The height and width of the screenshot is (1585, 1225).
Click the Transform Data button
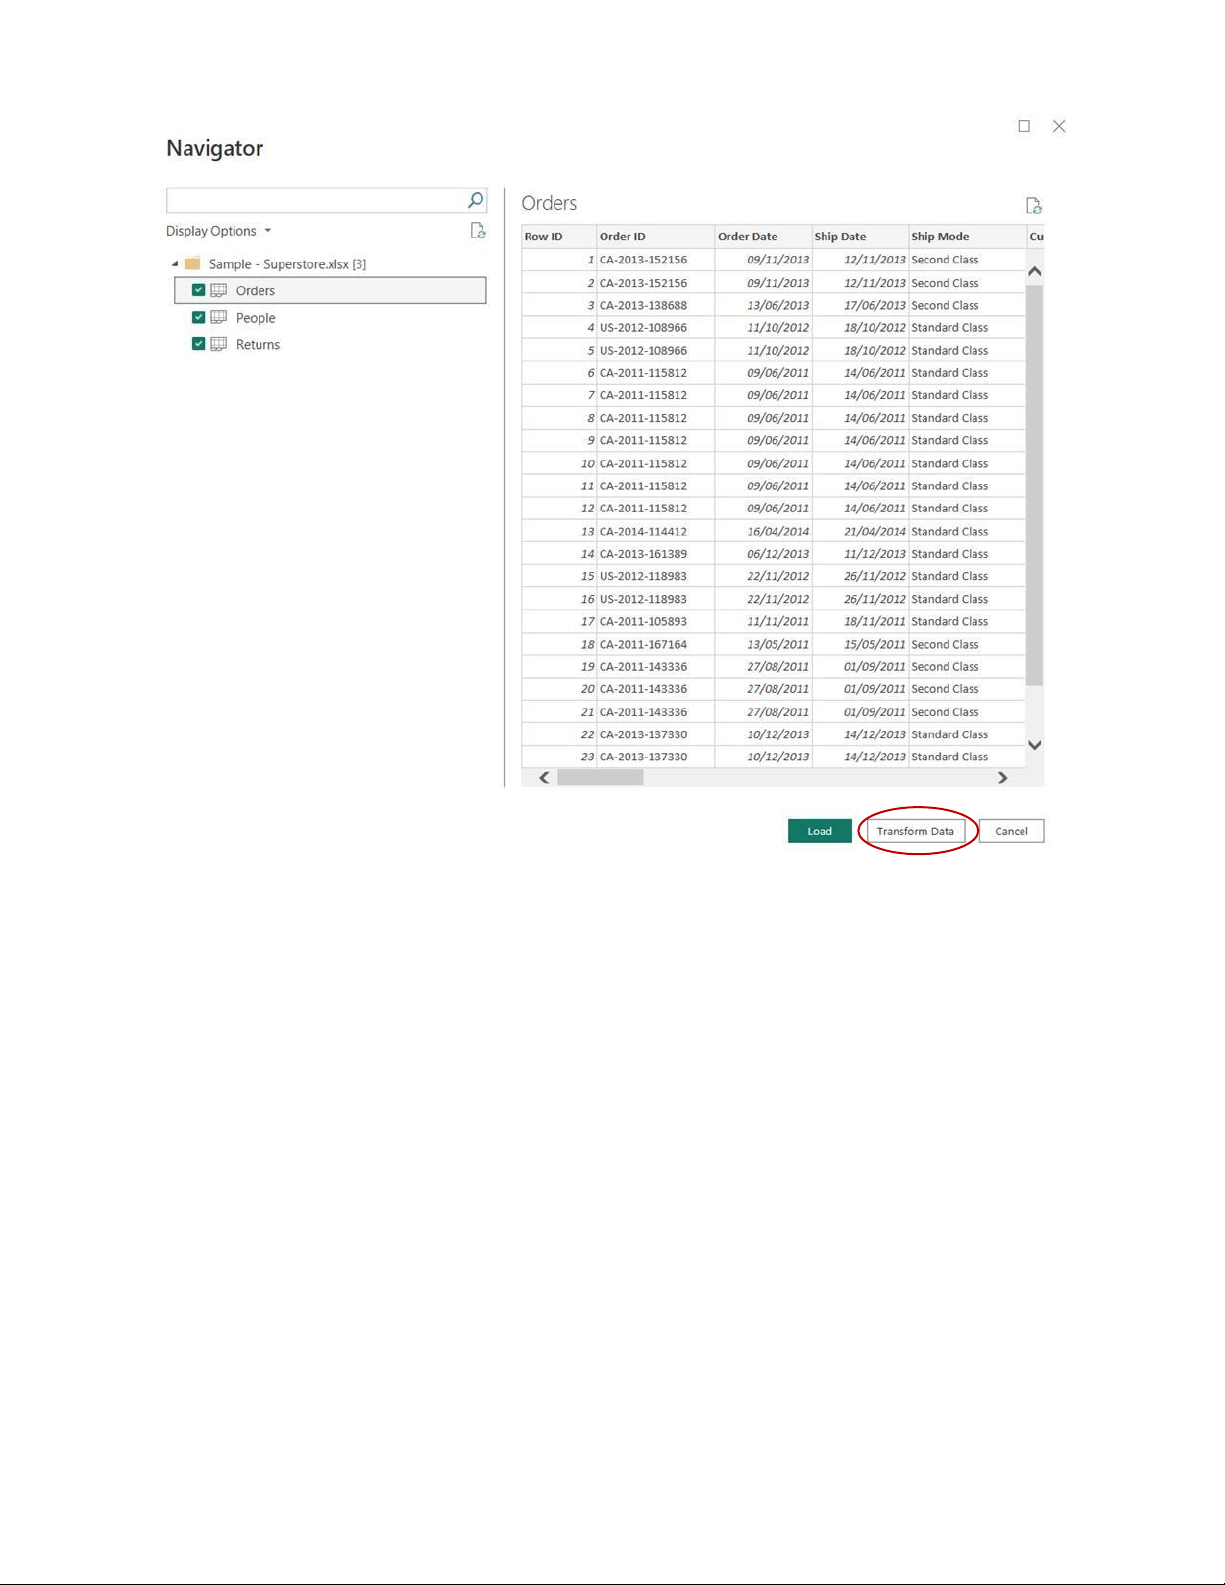915,831
